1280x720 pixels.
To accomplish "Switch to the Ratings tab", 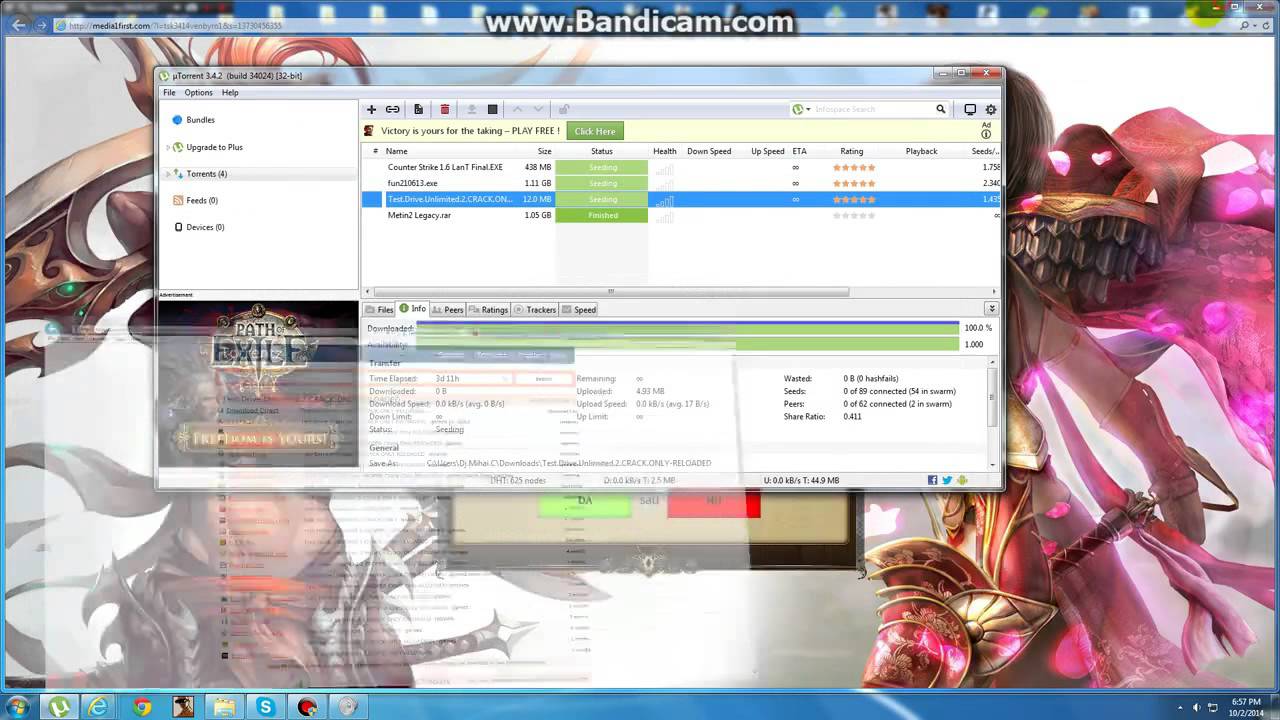I will 489,310.
